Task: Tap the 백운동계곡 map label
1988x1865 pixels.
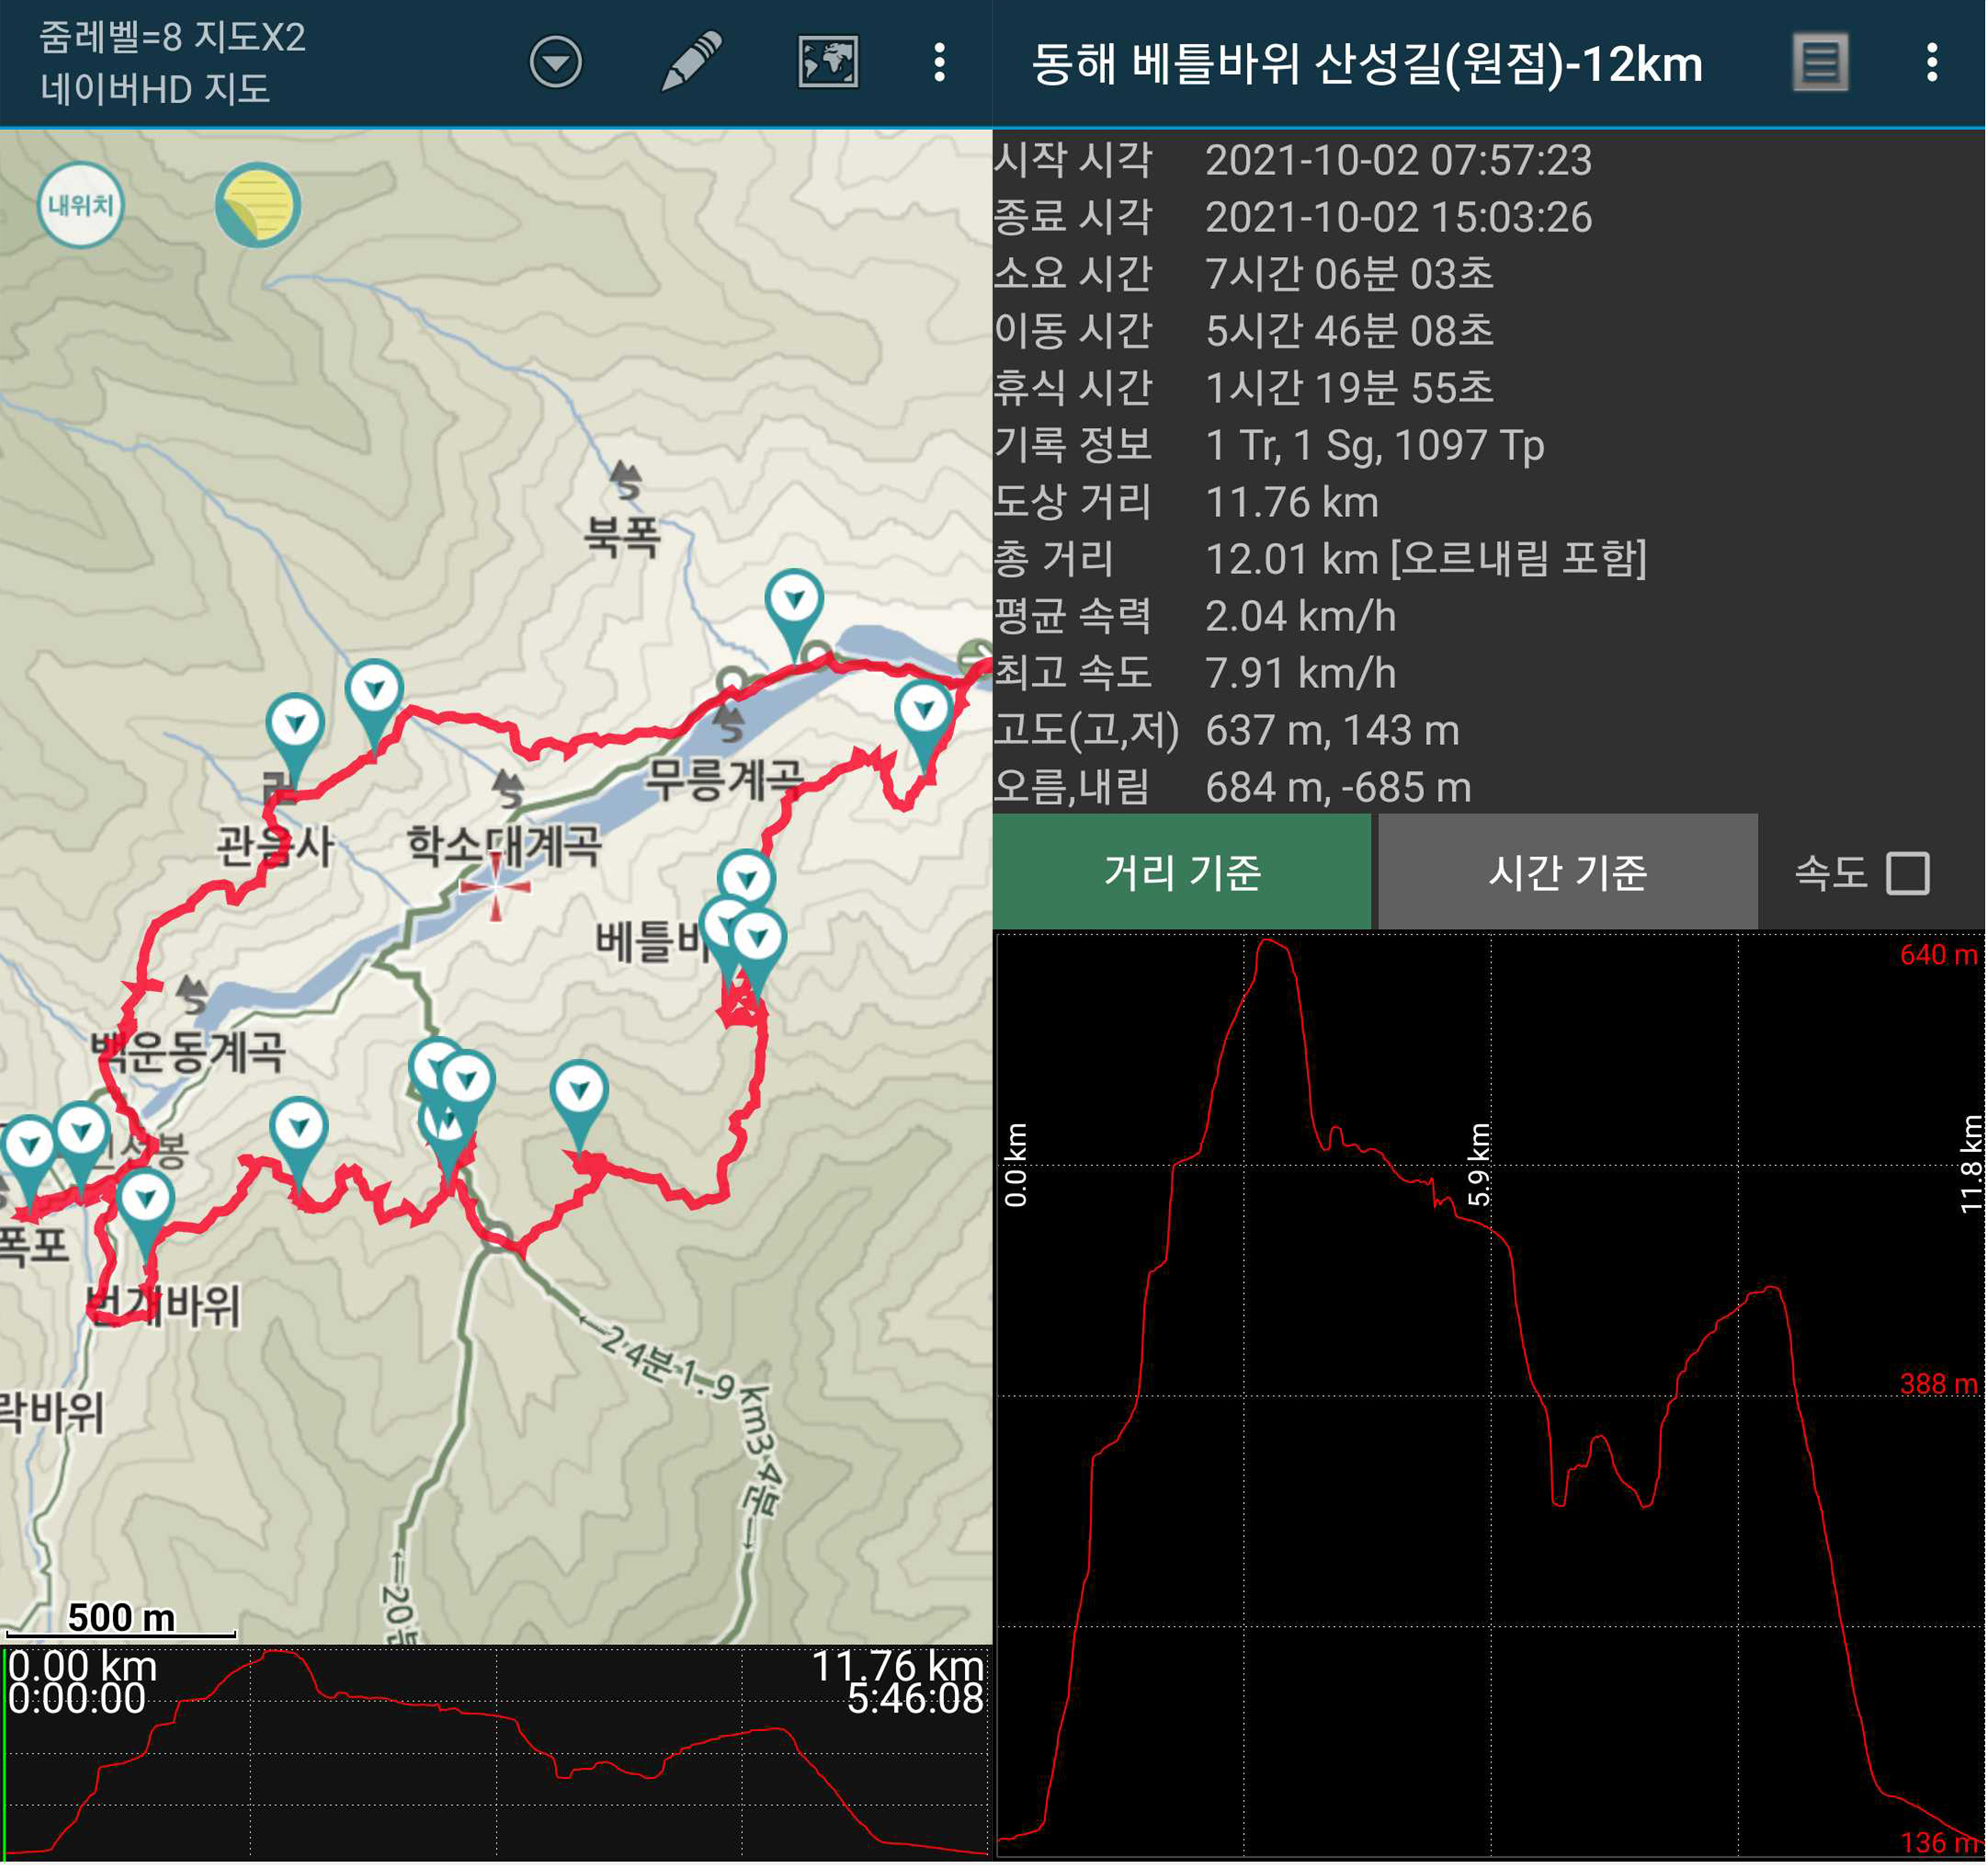Action: 188,1051
